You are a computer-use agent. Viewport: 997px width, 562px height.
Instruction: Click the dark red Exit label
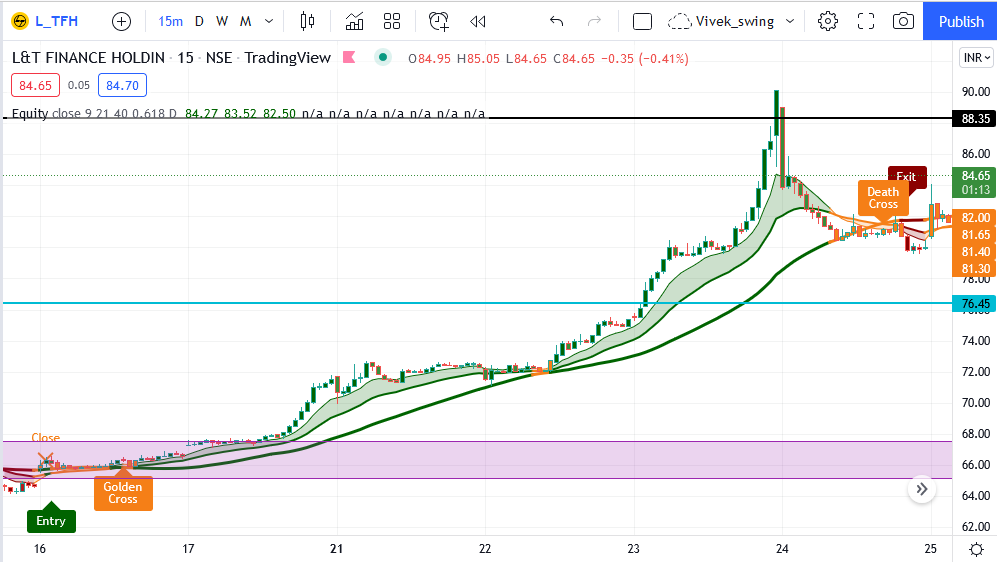pos(907,175)
